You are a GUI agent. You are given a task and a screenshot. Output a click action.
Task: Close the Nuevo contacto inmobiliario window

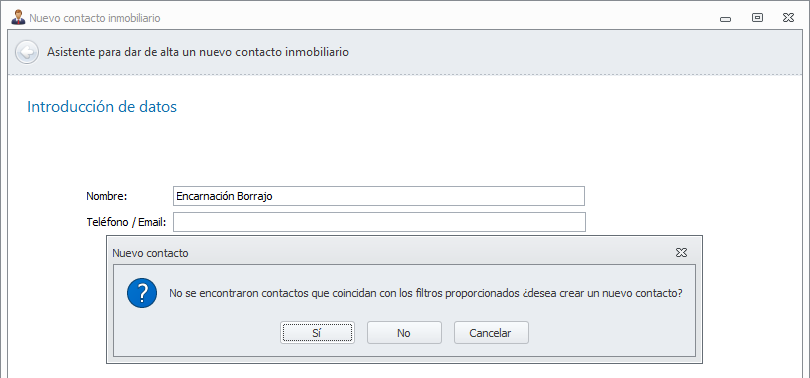pyautogui.click(x=788, y=18)
